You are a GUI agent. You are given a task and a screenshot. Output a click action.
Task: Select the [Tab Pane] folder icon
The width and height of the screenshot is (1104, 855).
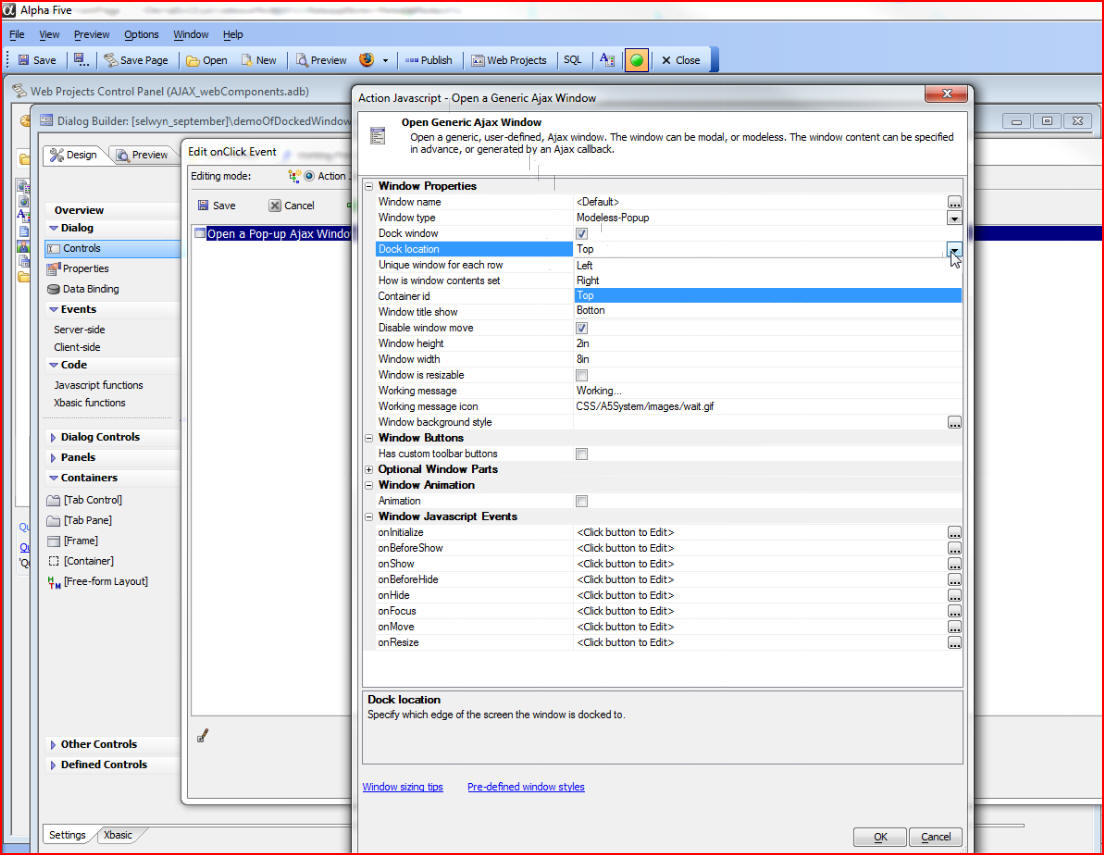click(x=53, y=520)
